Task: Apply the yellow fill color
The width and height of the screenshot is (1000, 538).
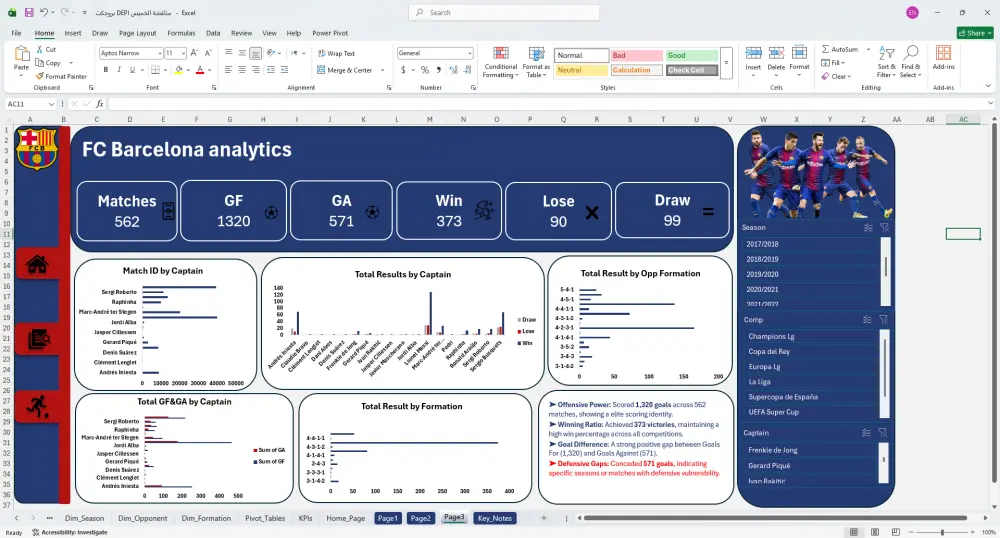Action: click(x=179, y=69)
